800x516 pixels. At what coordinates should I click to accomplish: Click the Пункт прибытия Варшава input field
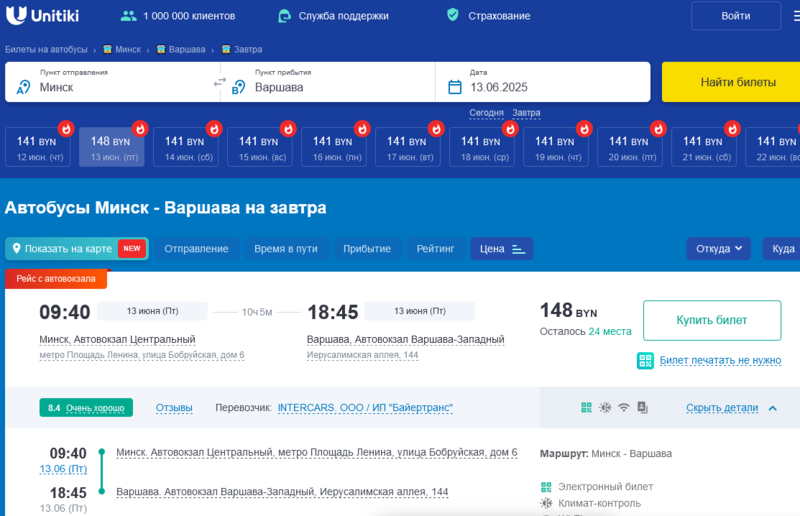330,87
